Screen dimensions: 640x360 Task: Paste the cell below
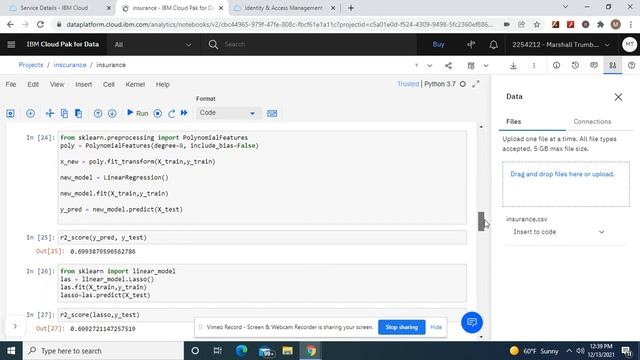(x=78, y=113)
